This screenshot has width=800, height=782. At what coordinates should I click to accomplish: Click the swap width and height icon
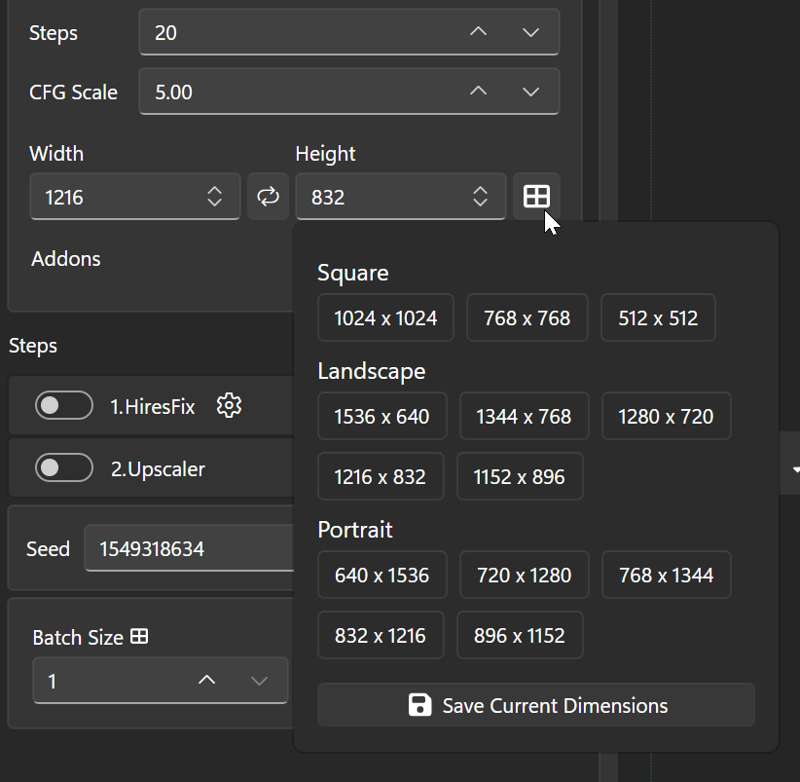coord(268,196)
